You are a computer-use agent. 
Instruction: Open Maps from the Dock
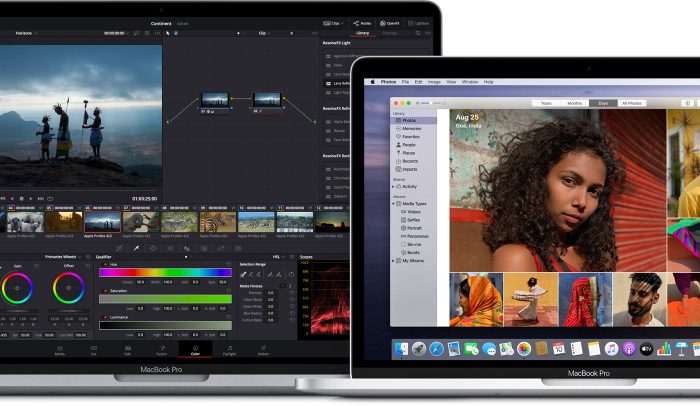pyautogui.click(x=506, y=349)
